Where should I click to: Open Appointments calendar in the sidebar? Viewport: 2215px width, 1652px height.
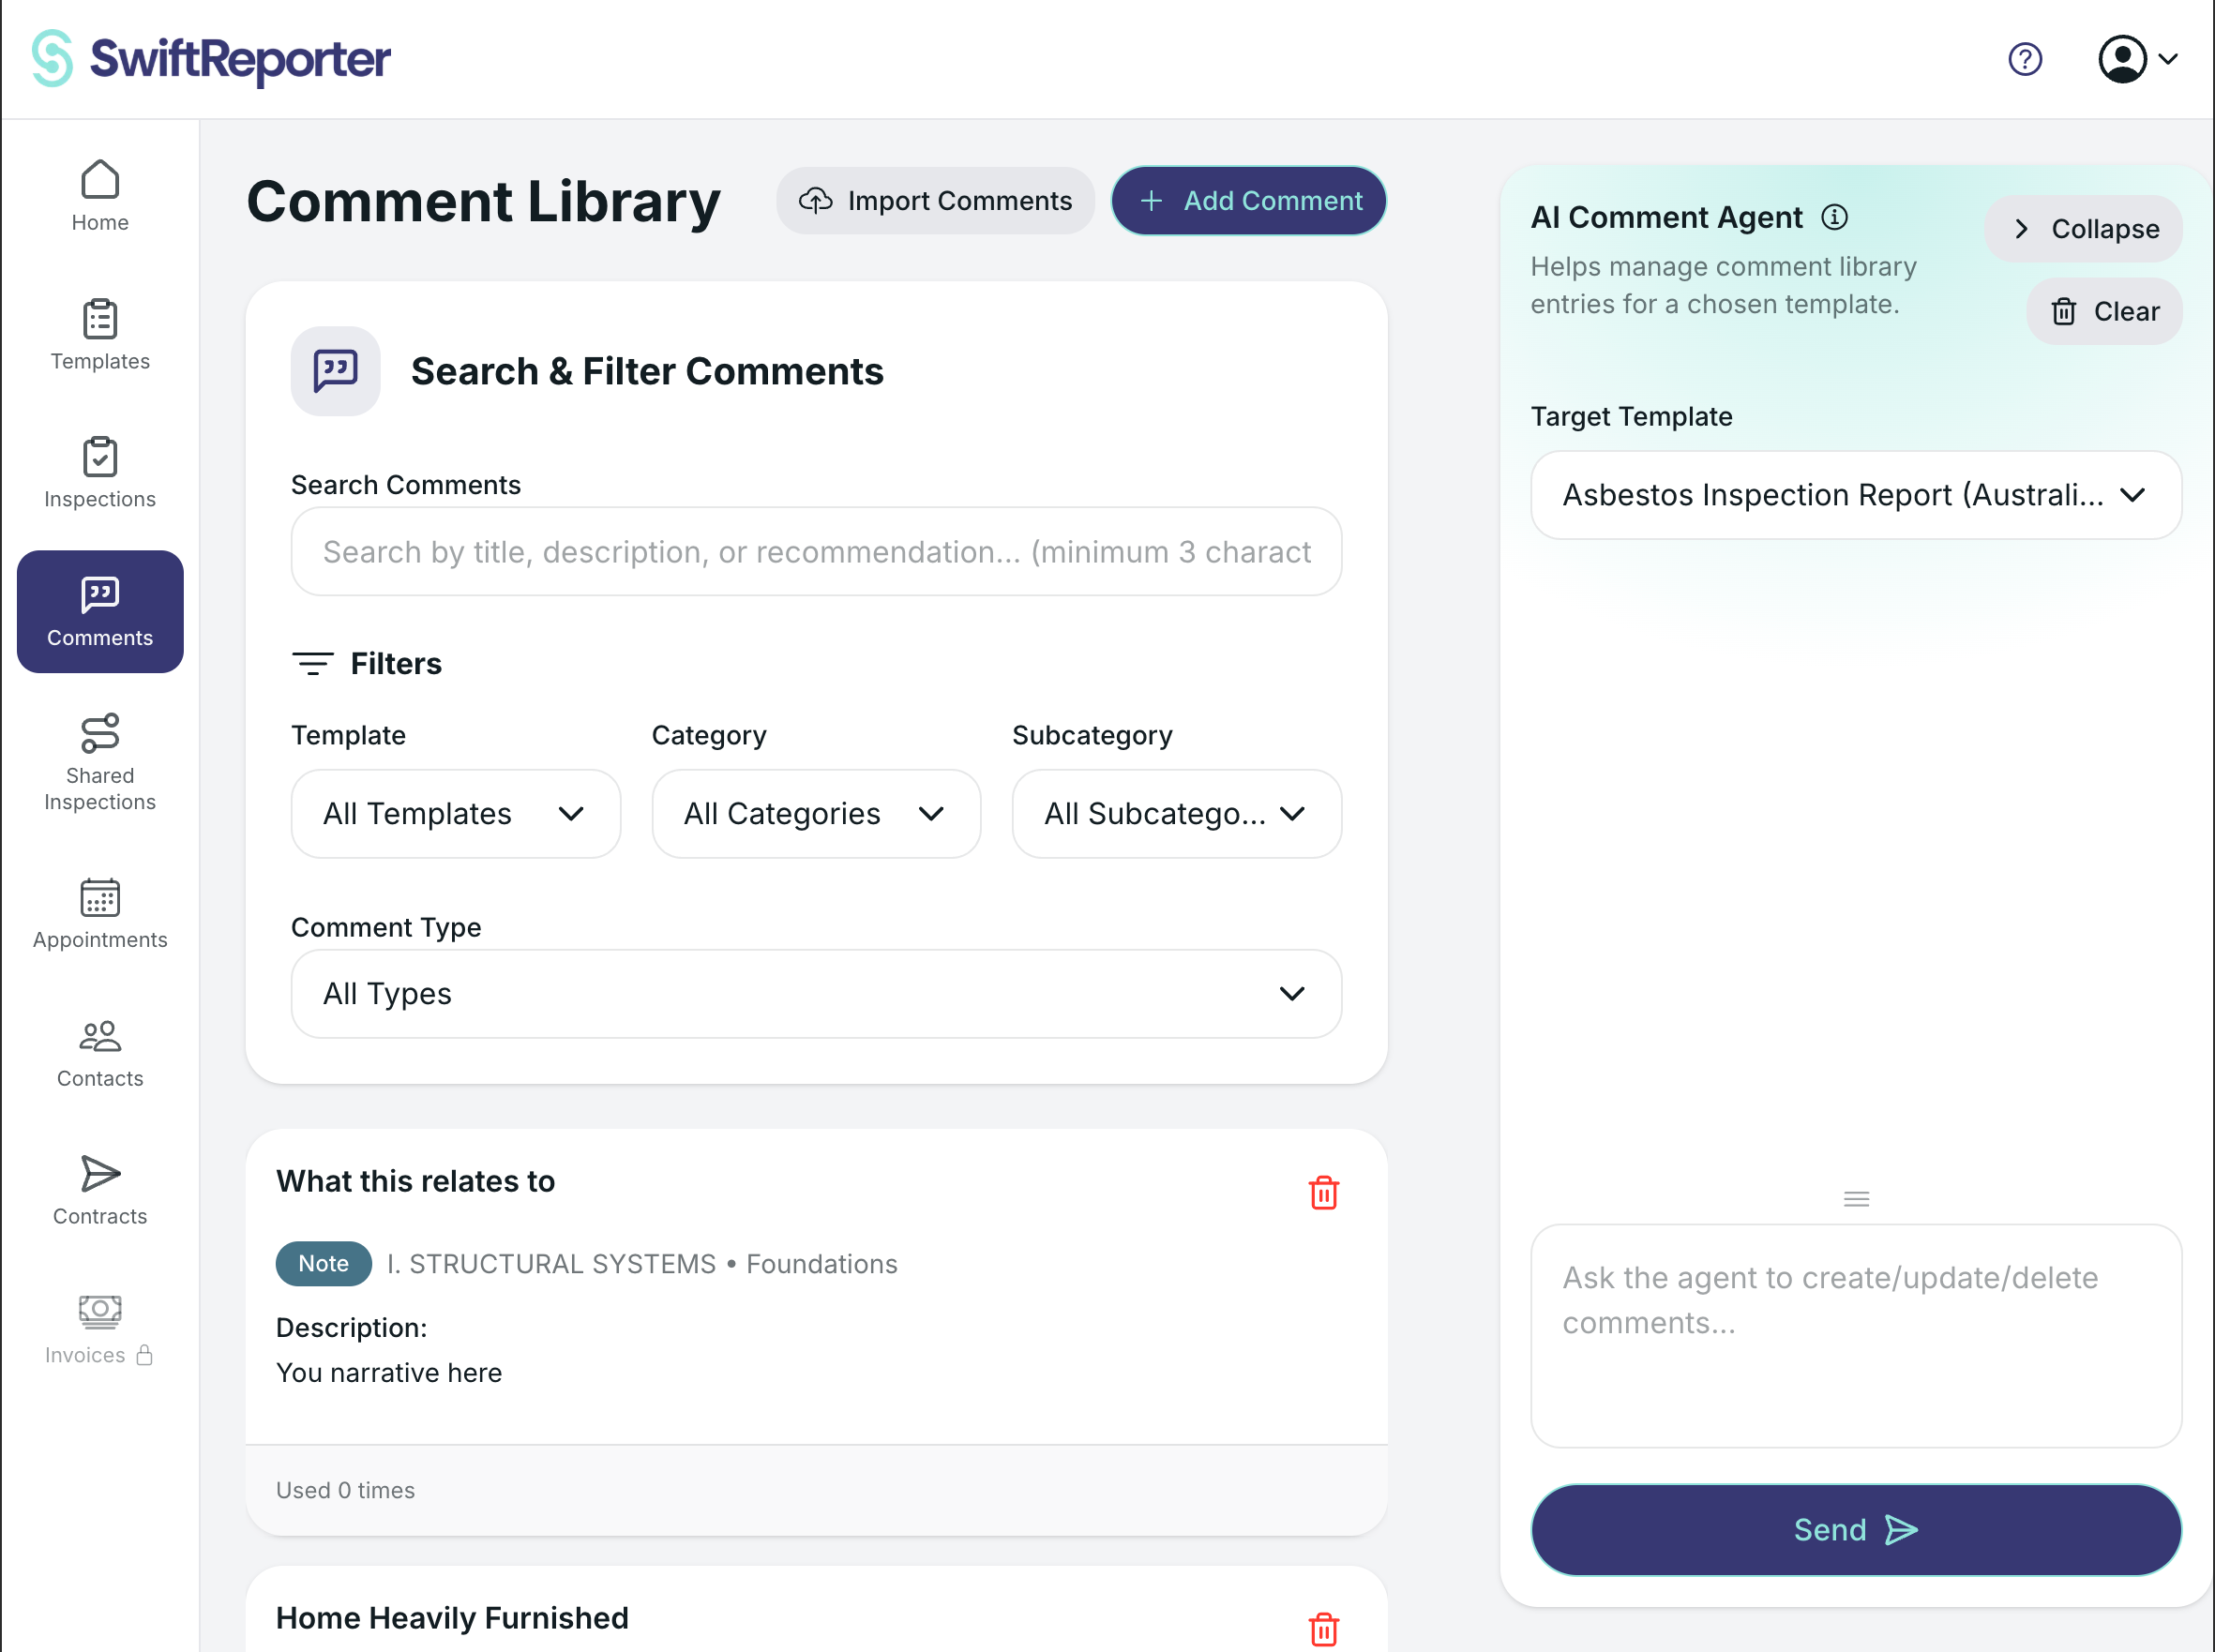pyautogui.click(x=100, y=913)
